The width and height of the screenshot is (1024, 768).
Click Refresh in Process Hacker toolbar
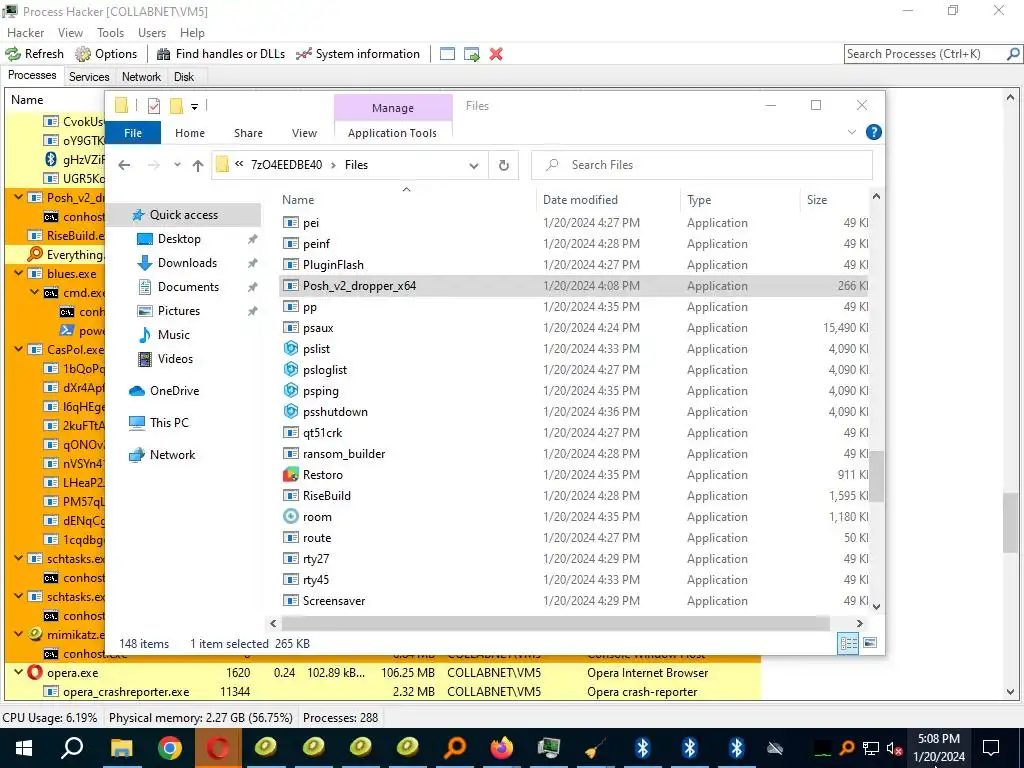click(x=35, y=54)
